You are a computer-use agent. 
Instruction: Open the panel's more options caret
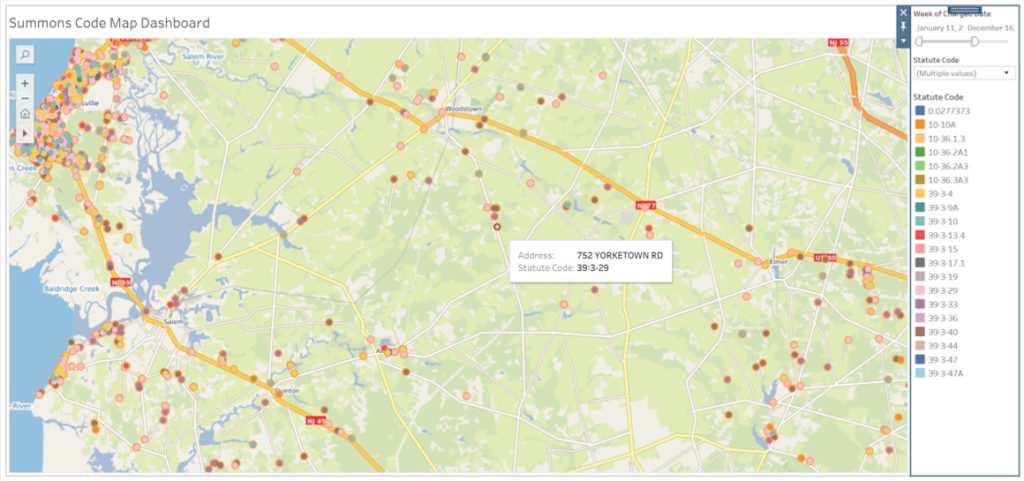click(903, 41)
